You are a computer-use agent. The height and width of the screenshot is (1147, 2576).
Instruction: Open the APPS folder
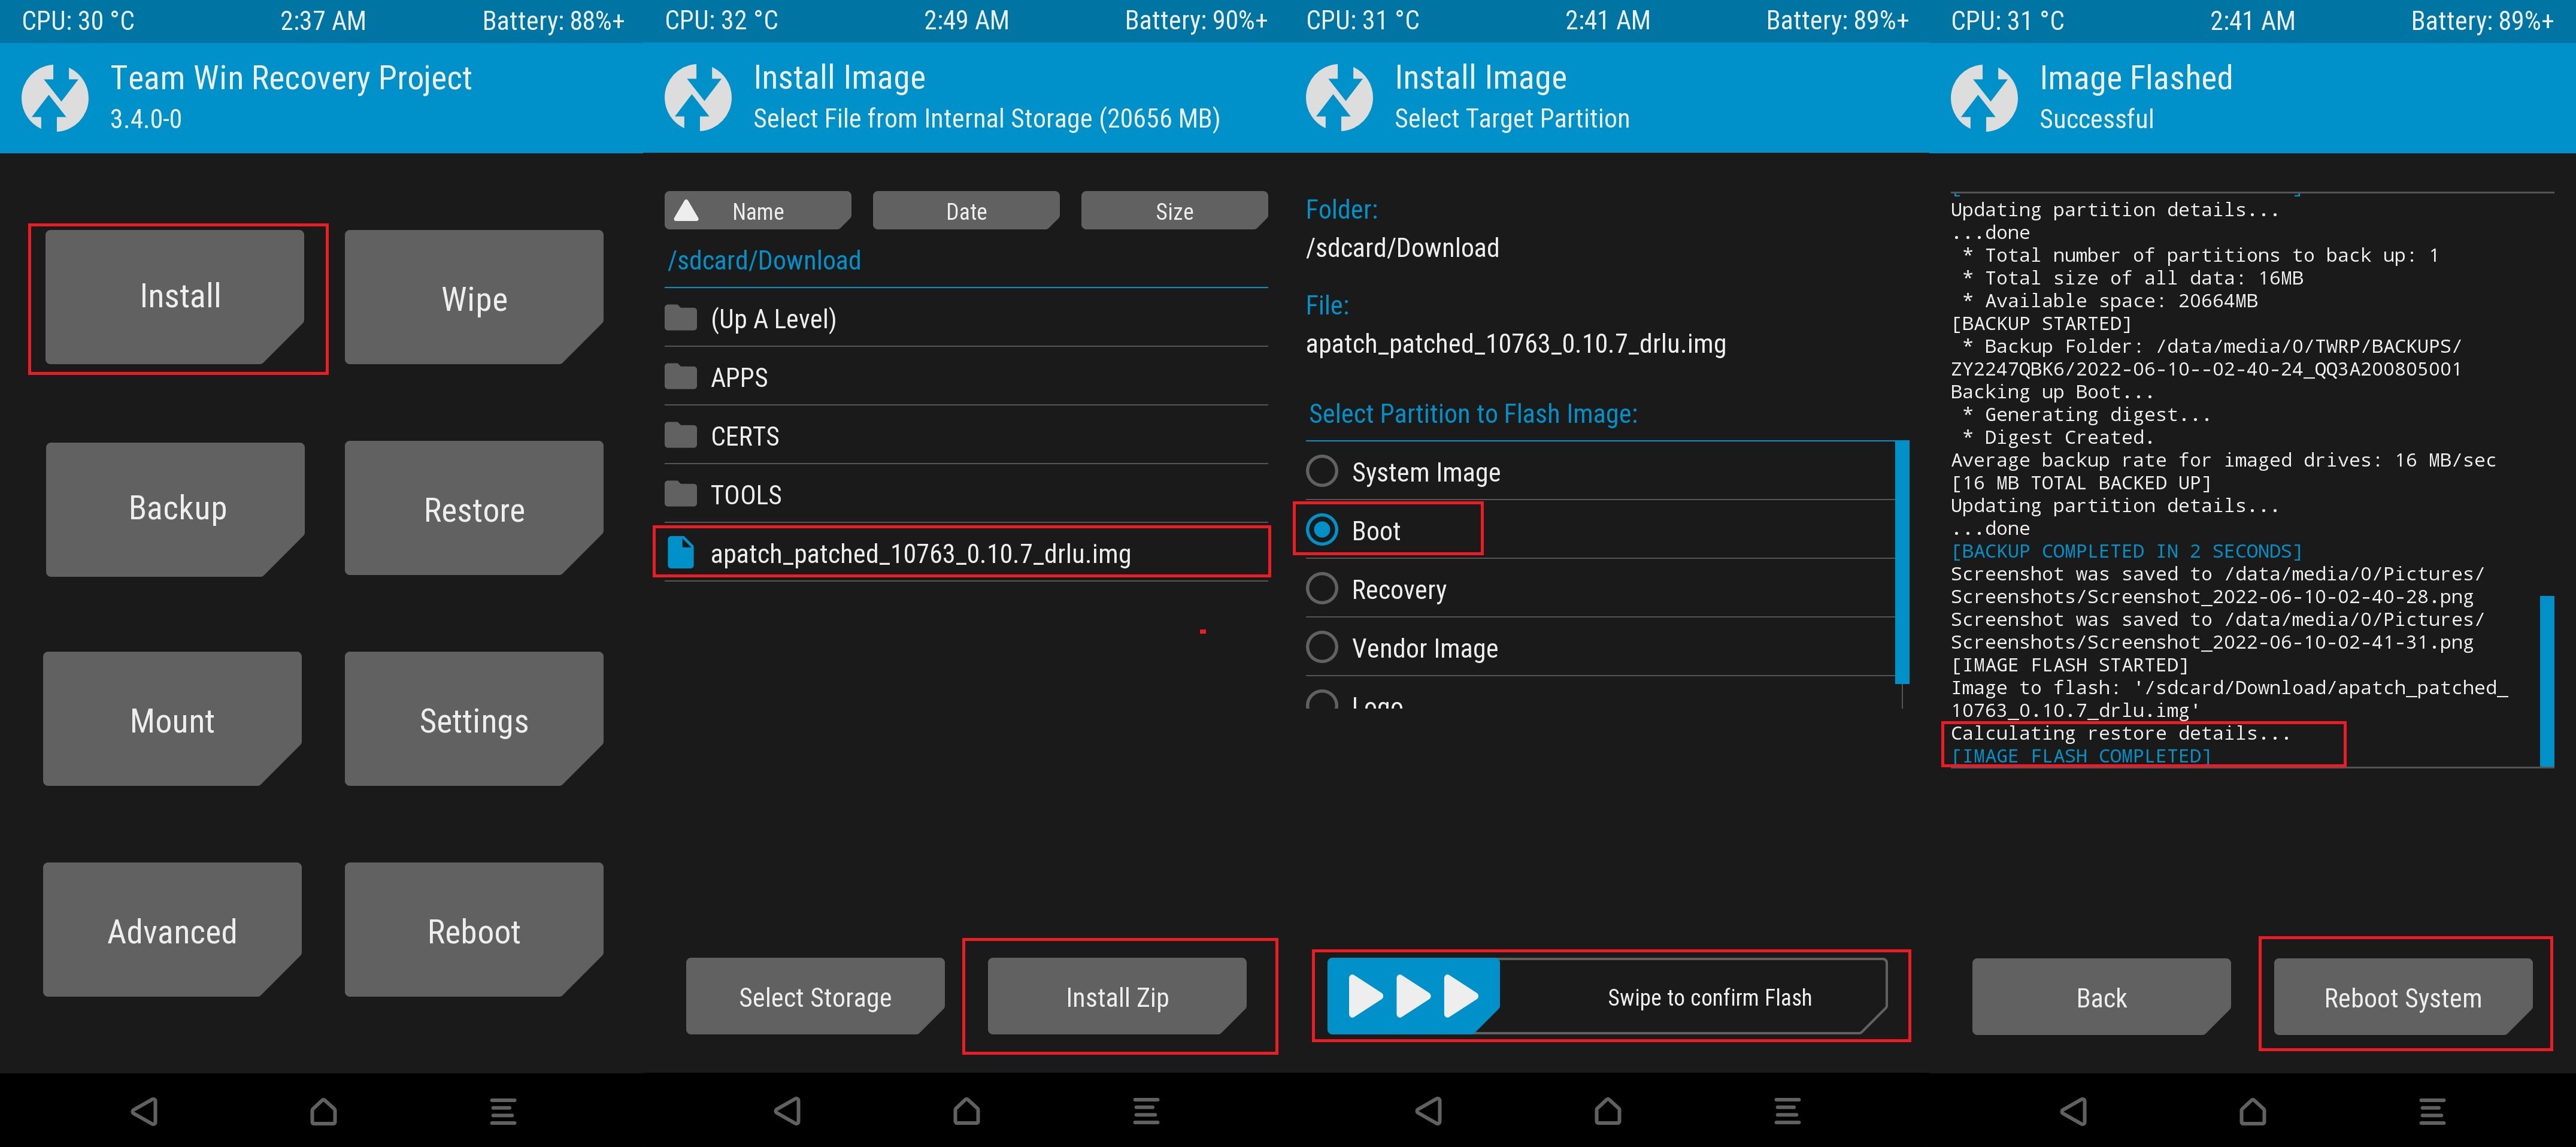pyautogui.click(x=966, y=377)
